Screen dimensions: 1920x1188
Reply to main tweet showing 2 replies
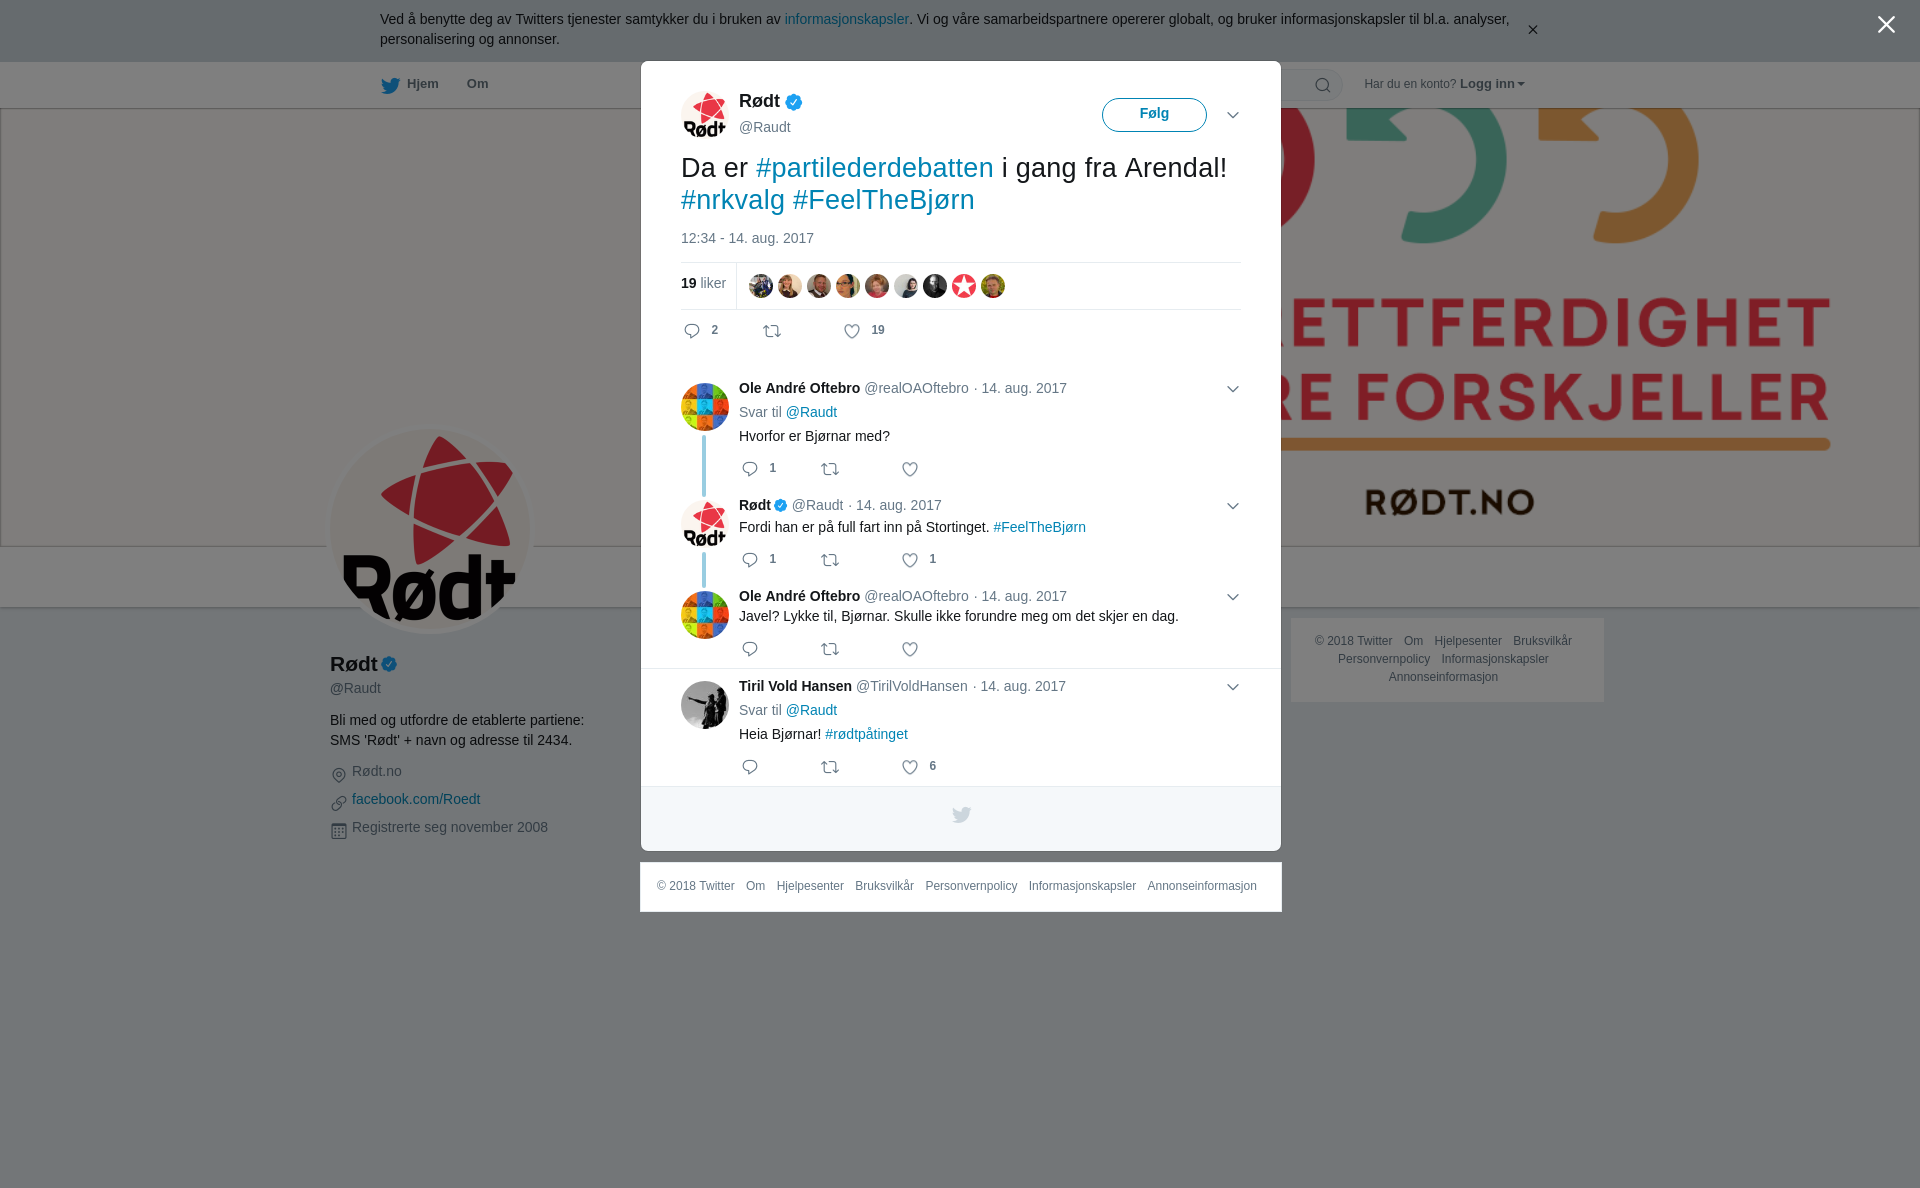pyautogui.click(x=692, y=331)
